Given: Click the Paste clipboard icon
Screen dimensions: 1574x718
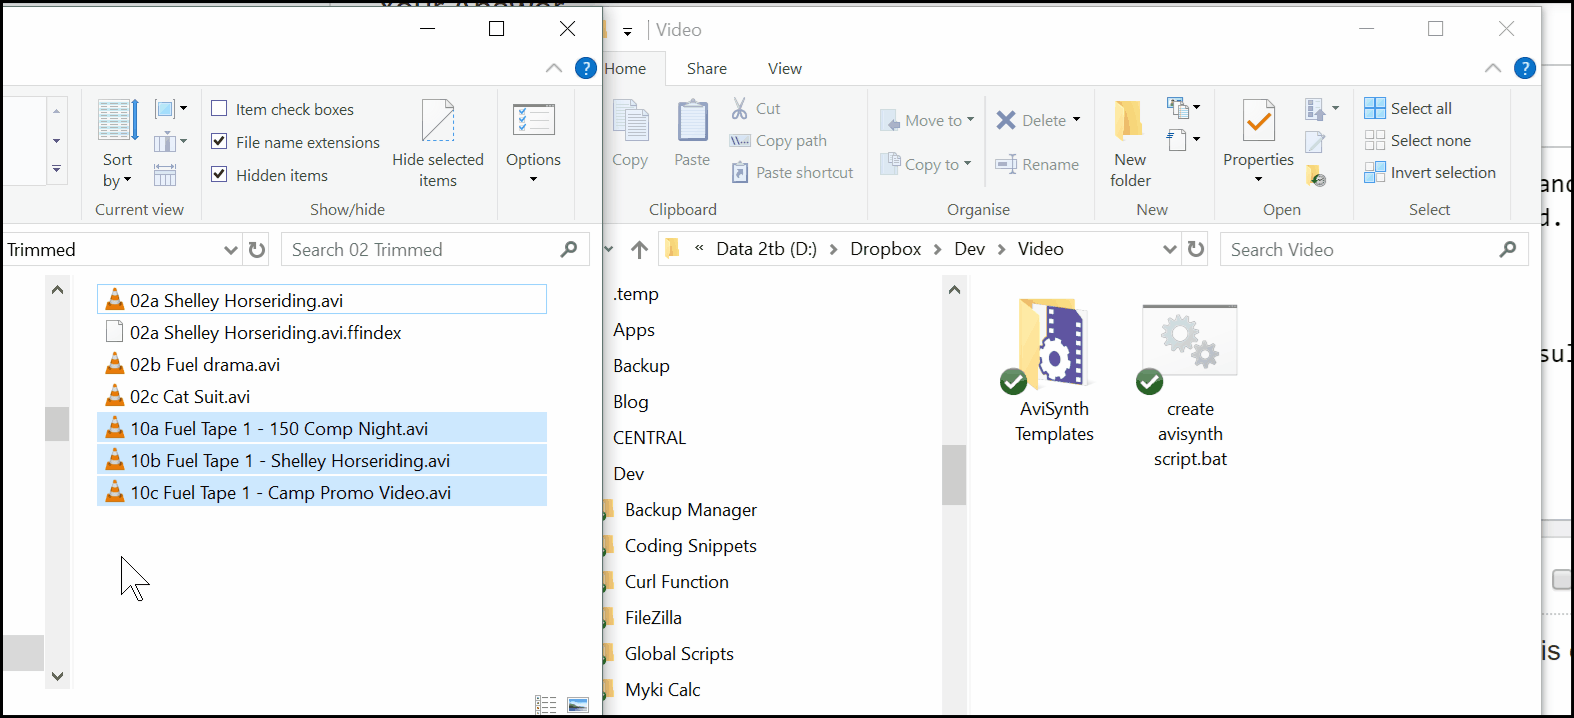Looking at the screenshot, I should click(692, 121).
